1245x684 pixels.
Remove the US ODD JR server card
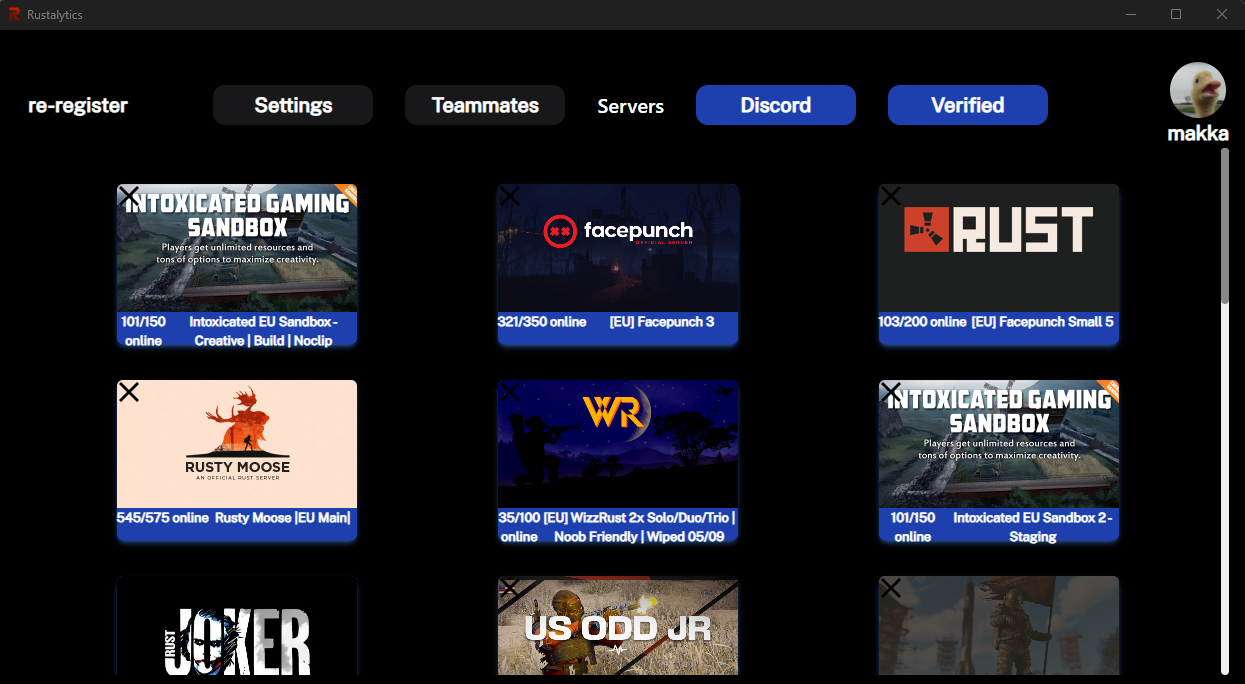(x=510, y=588)
